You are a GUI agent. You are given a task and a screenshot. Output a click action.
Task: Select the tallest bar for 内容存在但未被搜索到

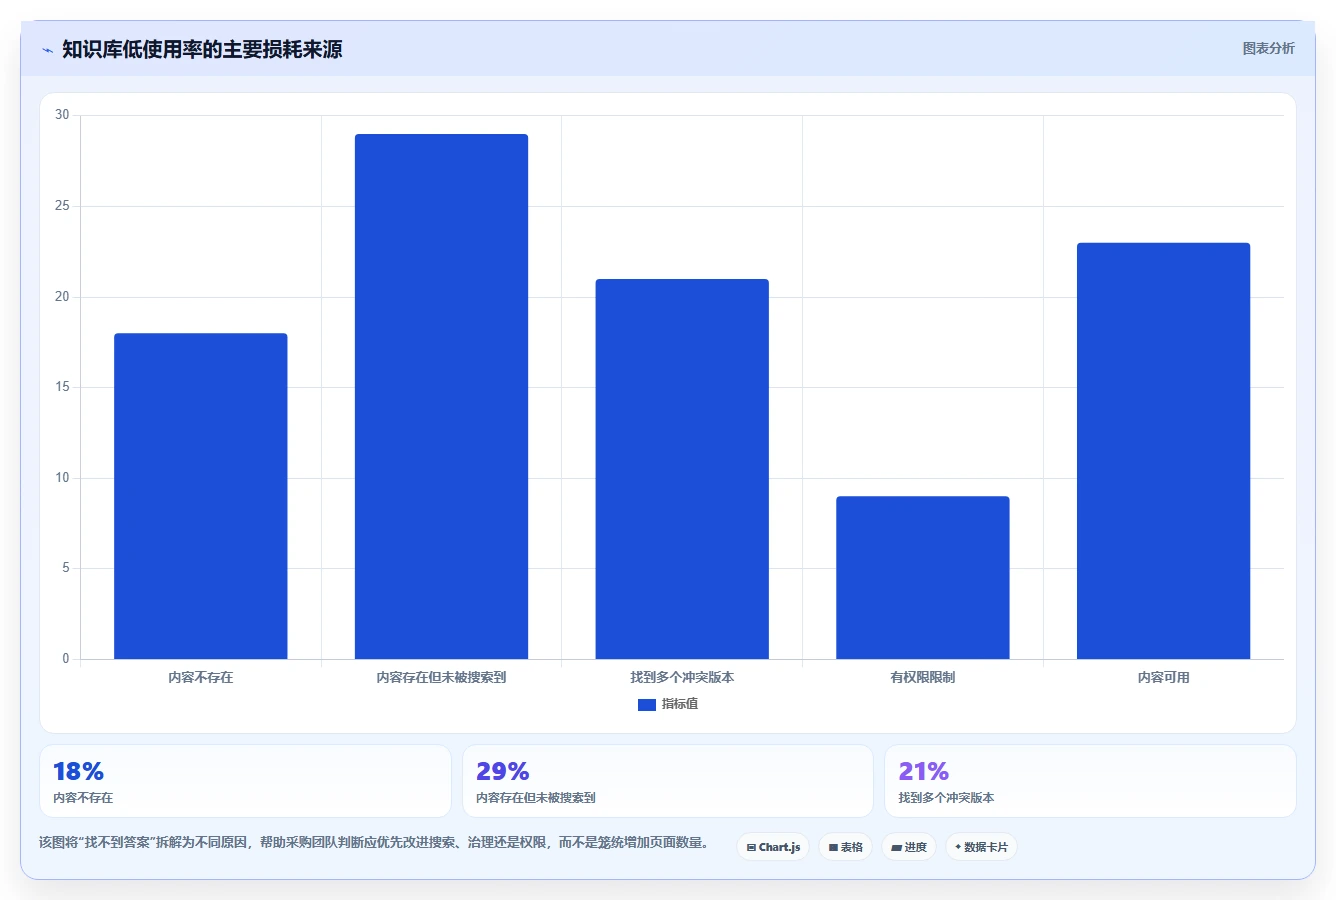tap(441, 397)
